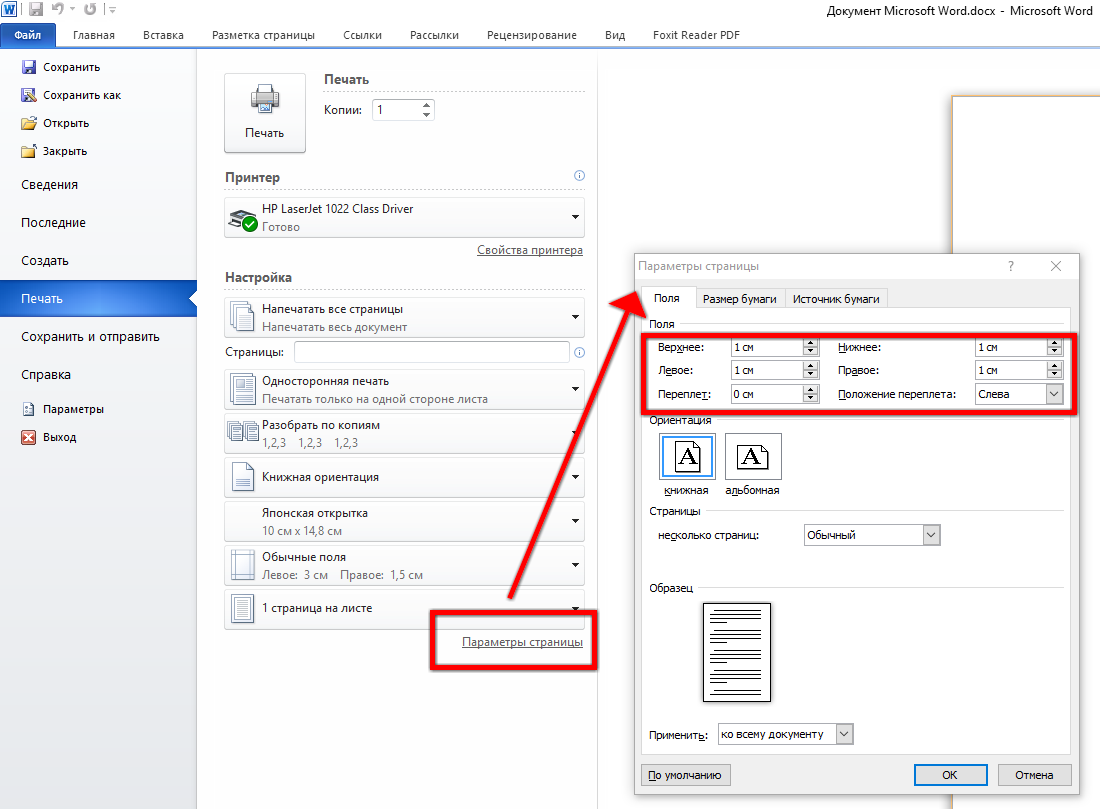Click the Save As icon in the sidebar
The width and height of the screenshot is (1100, 809).
(x=28, y=95)
